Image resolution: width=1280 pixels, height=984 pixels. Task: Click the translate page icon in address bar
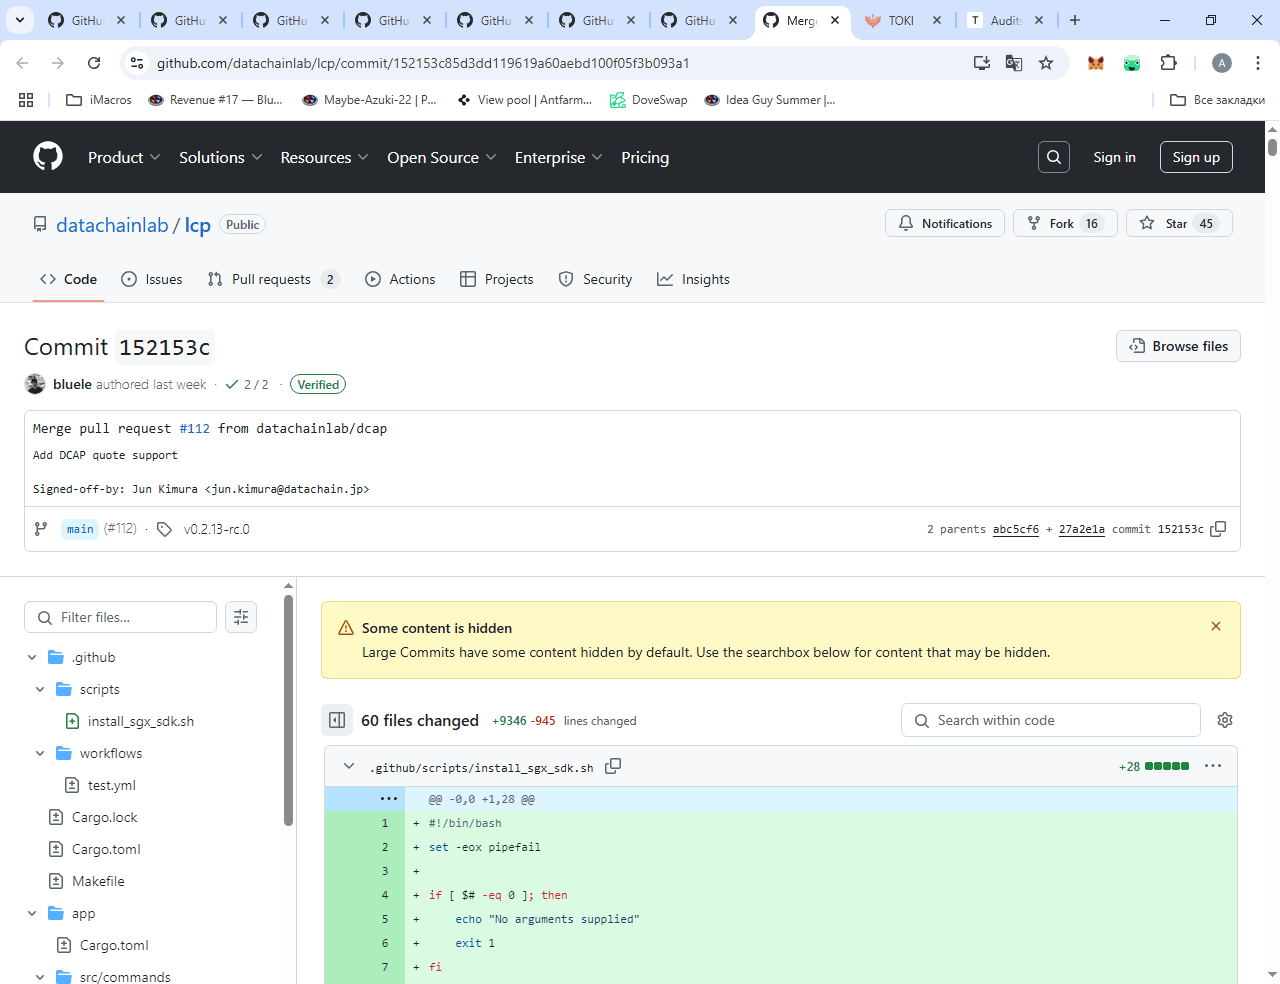(x=1014, y=63)
